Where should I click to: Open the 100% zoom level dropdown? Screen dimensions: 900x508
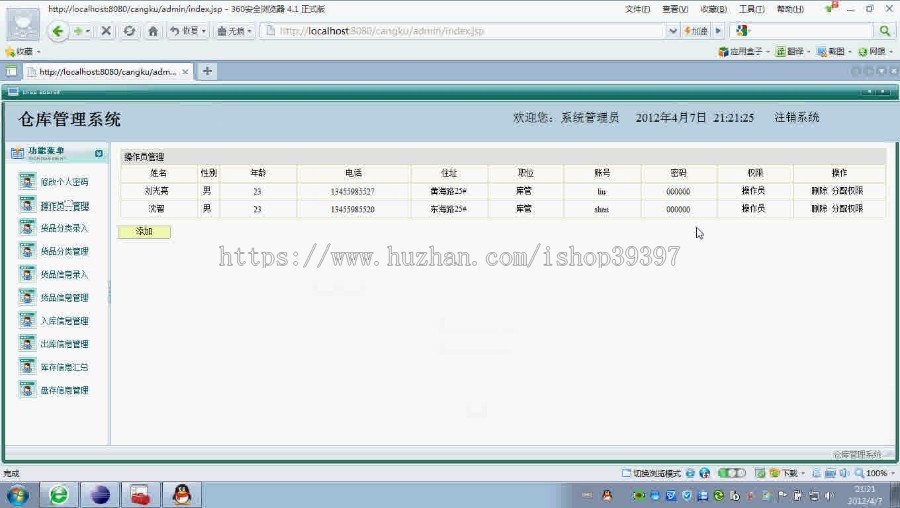point(875,473)
